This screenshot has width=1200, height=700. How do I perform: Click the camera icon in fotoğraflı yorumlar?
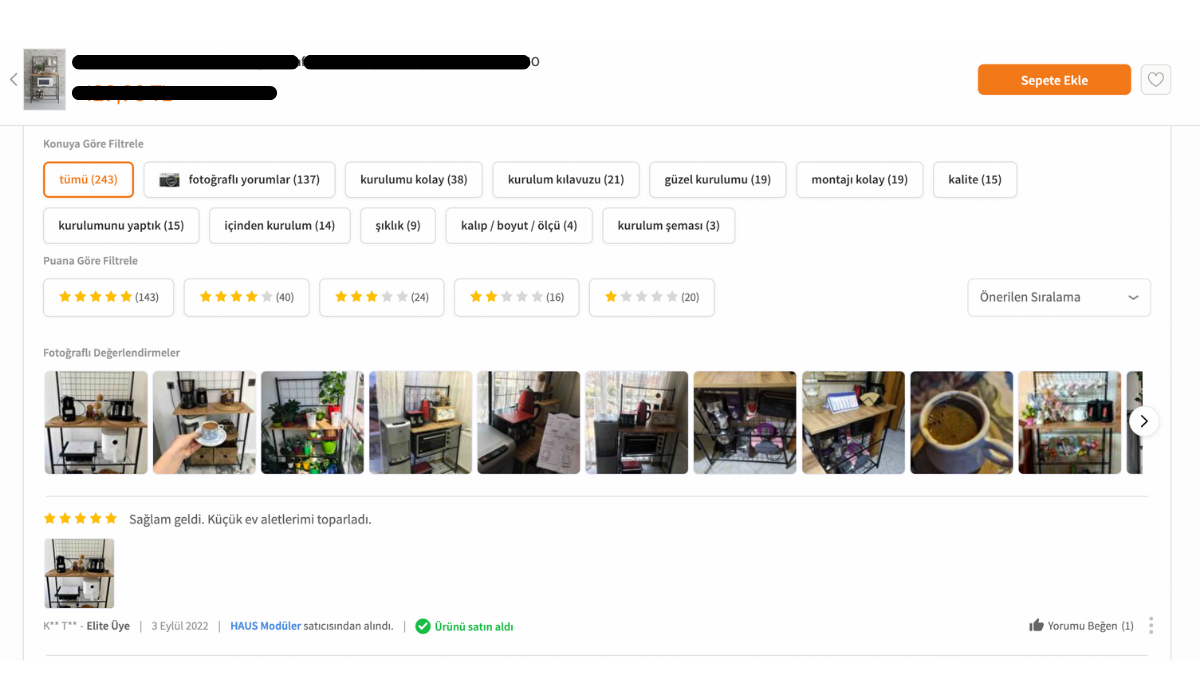click(x=170, y=180)
